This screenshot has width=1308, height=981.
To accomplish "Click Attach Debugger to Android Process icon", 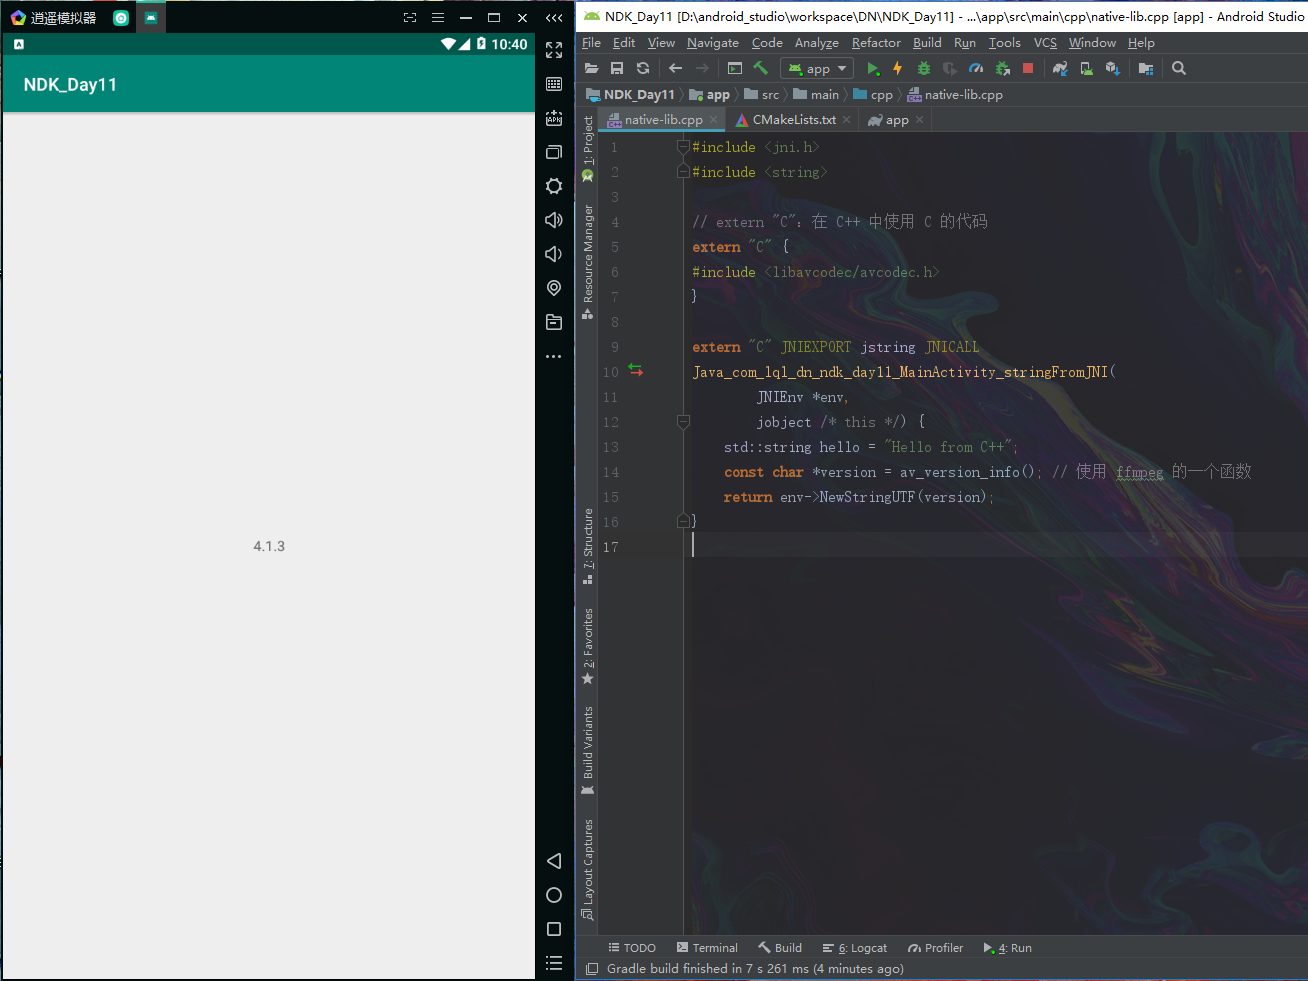I will 1002,68.
